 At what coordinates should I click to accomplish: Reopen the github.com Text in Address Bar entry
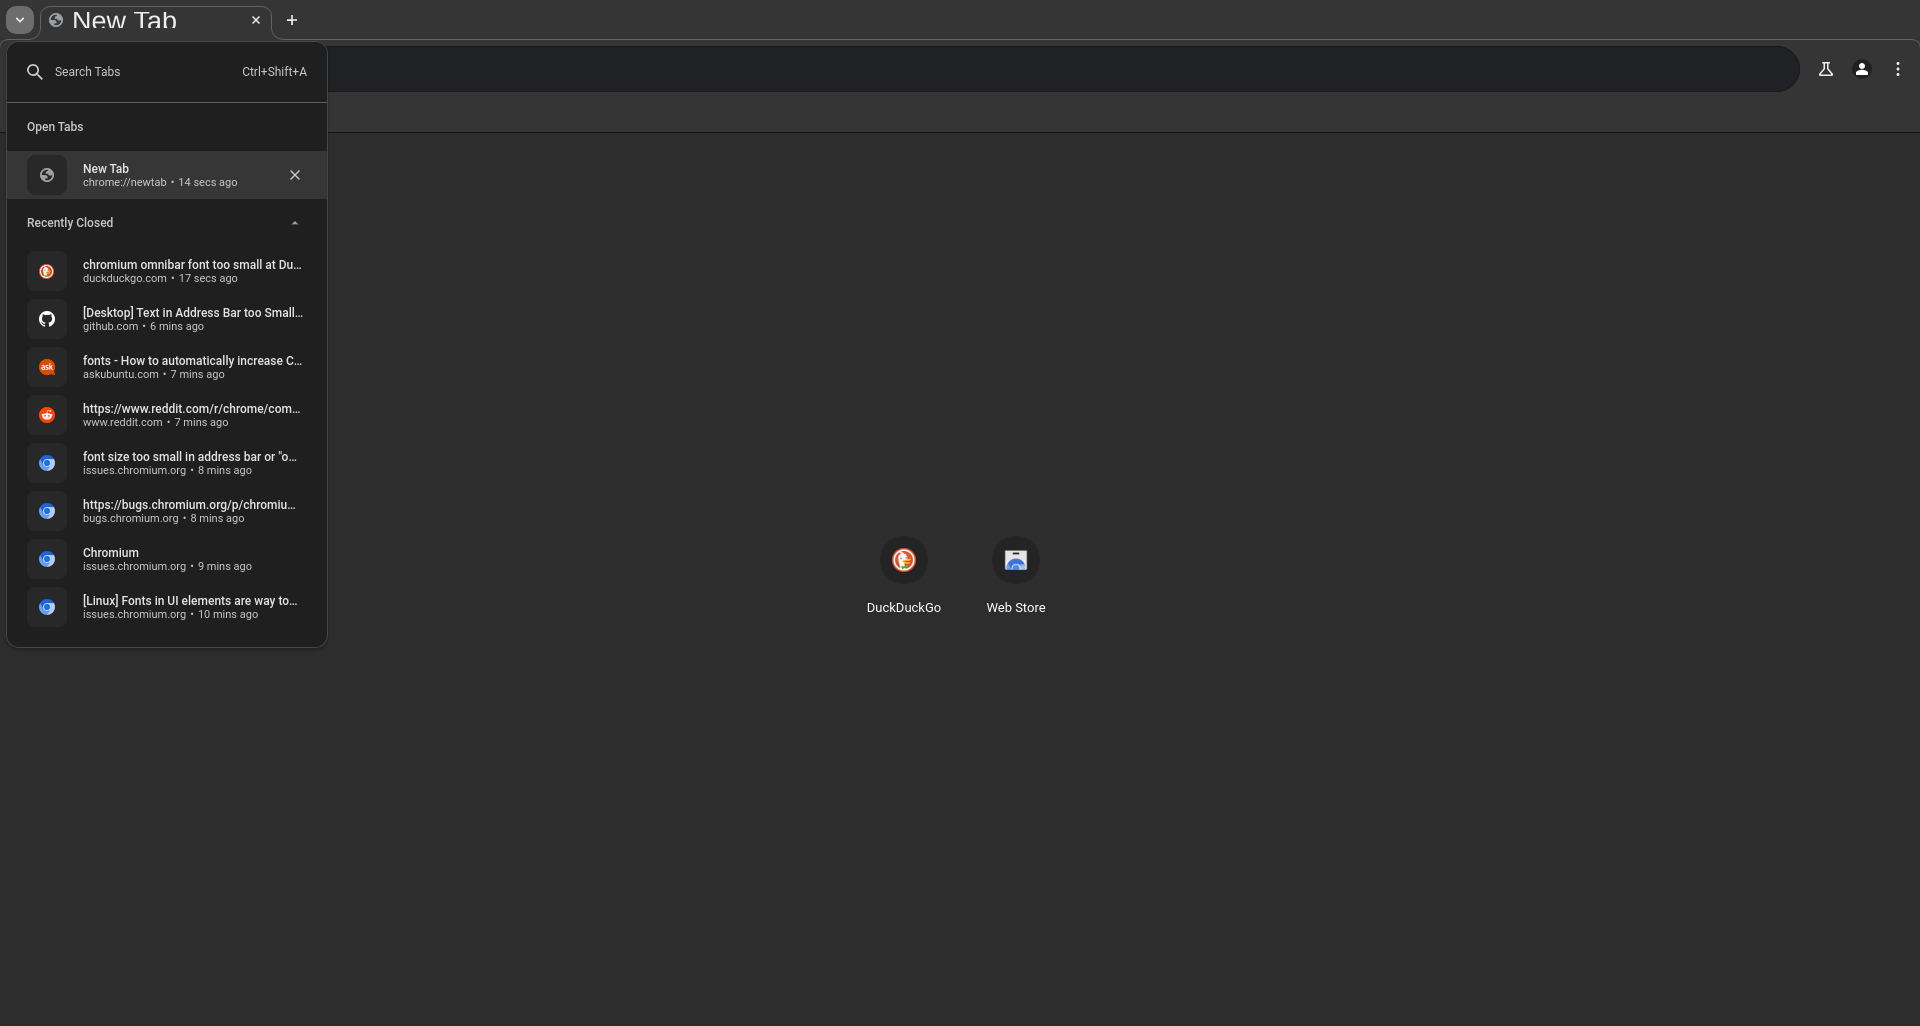point(167,319)
